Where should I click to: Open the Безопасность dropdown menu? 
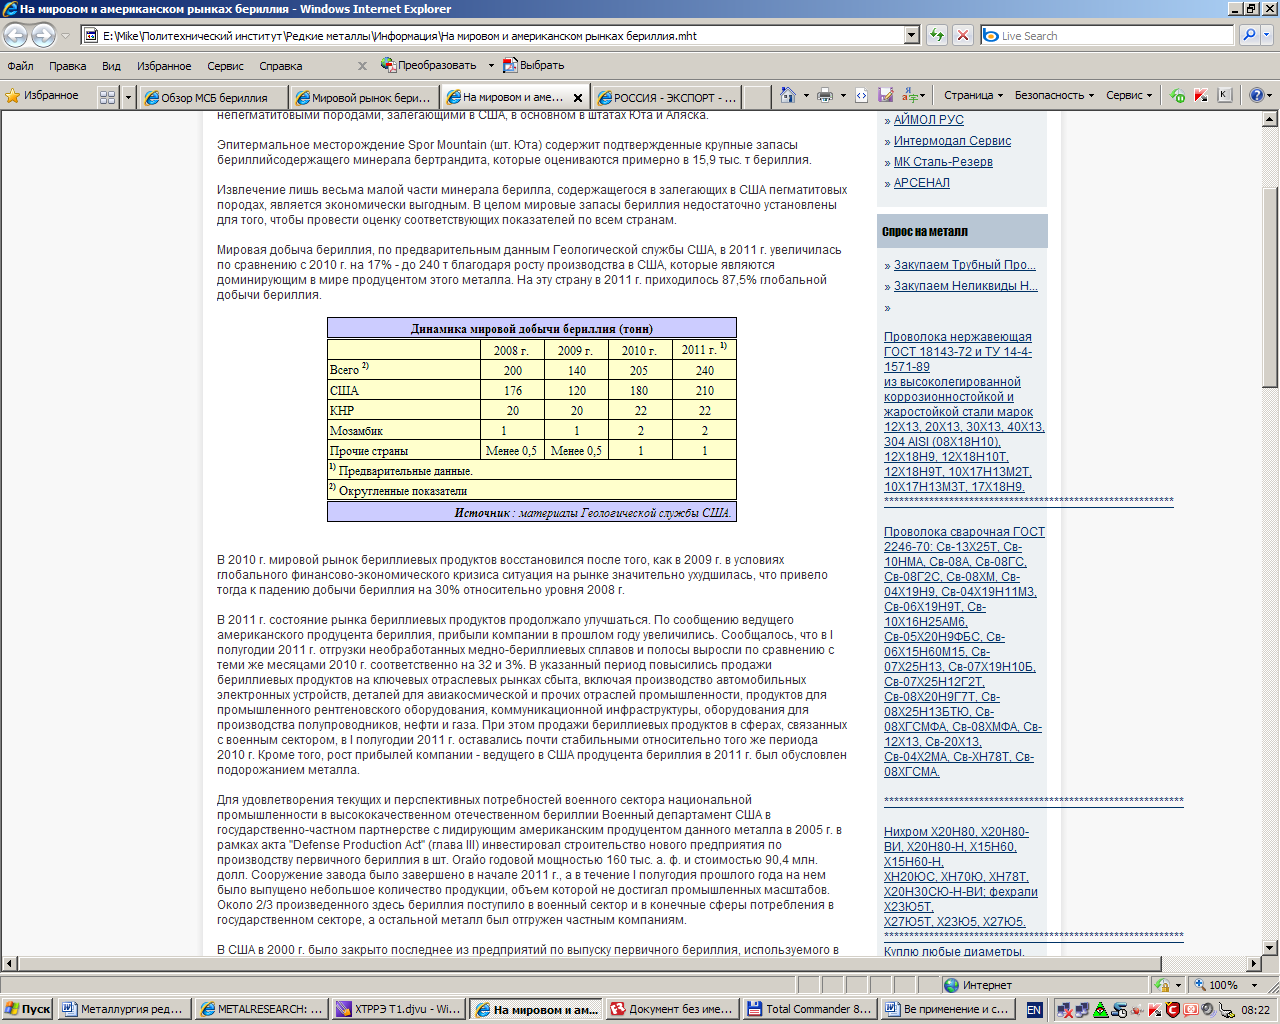[1054, 96]
